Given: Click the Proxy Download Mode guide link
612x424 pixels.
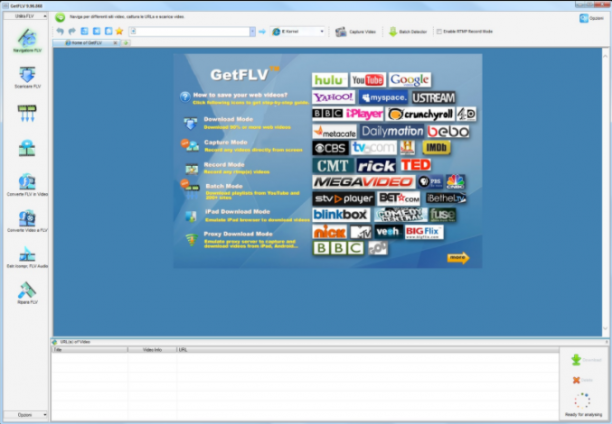Looking at the screenshot, I should pos(238,234).
